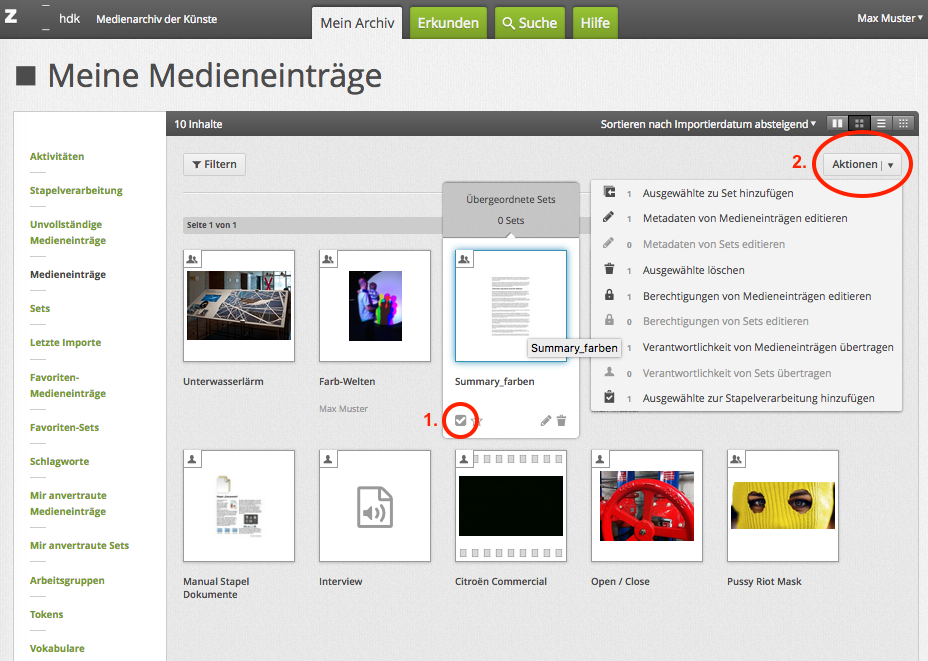Viewport: 928px width, 661px height.
Task: Expand the Max Muster user menu
Action: (889, 18)
